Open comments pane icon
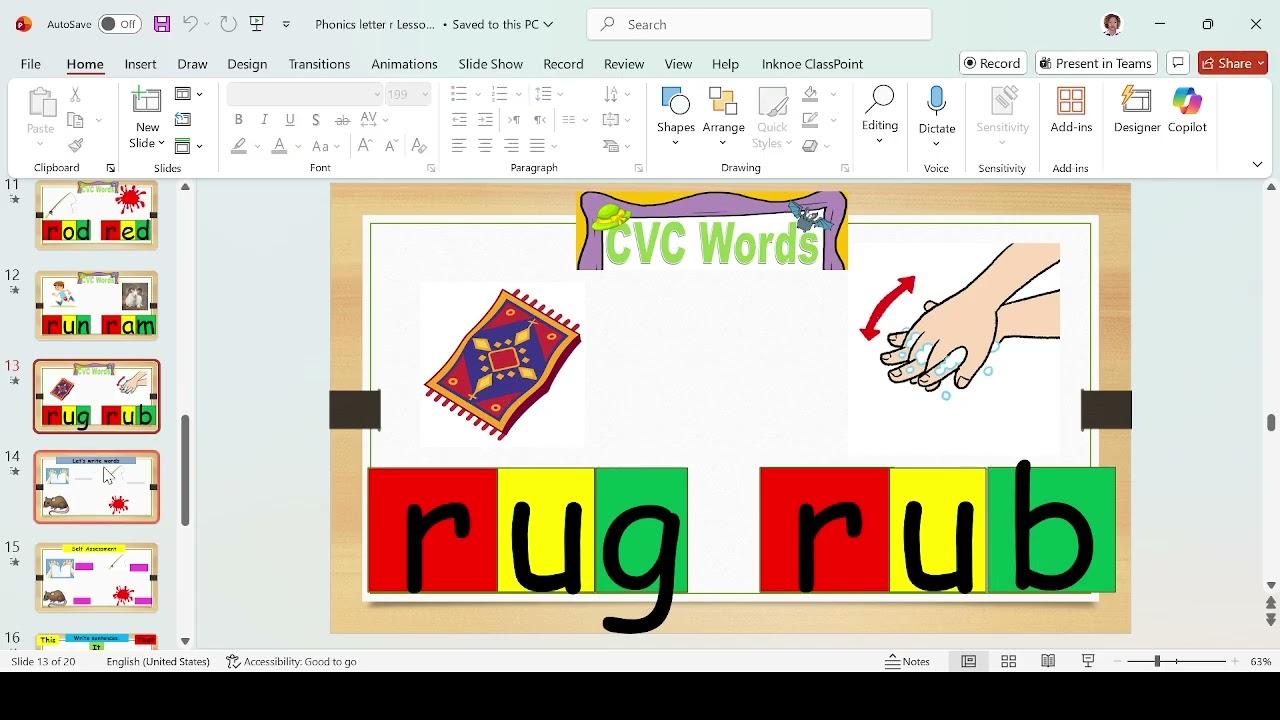Screen dimensions: 1280x720 [x=1179, y=63]
